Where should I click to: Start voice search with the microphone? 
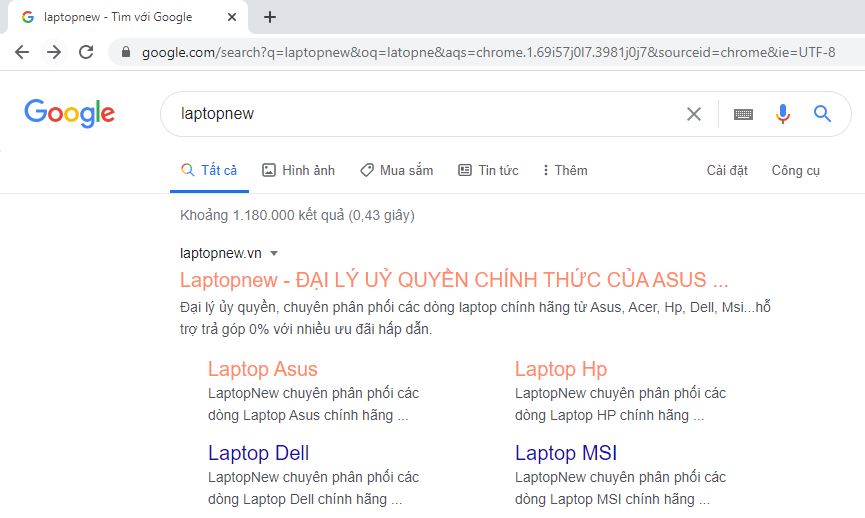(783, 114)
